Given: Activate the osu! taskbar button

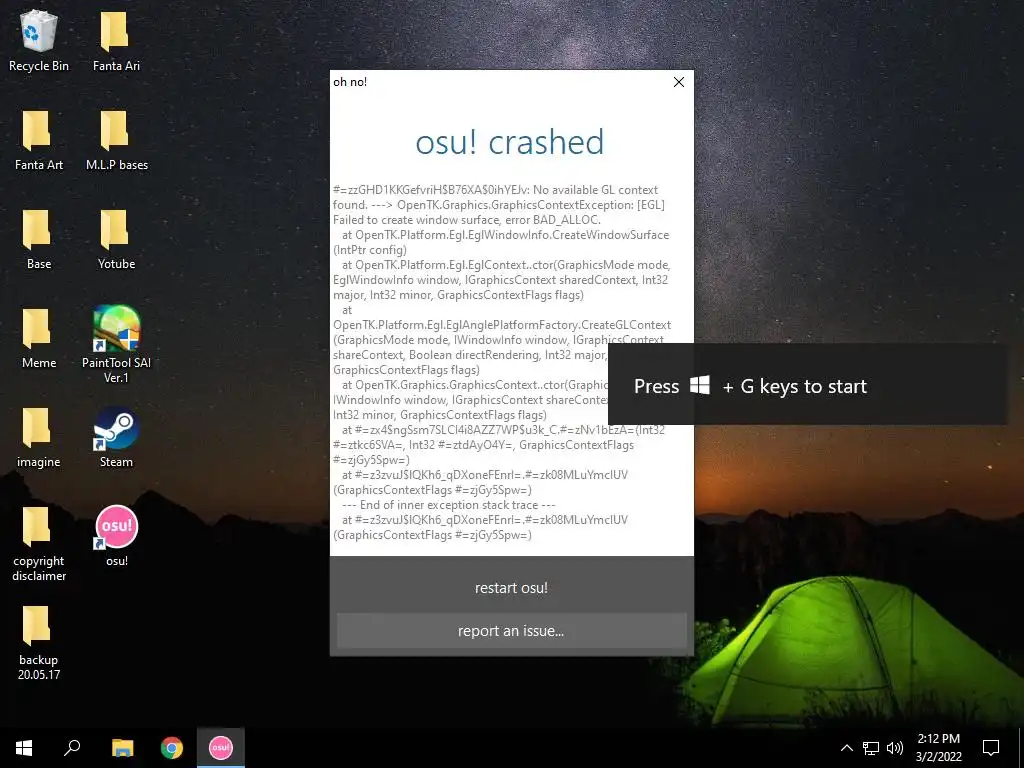Looking at the screenshot, I should click(x=221, y=748).
